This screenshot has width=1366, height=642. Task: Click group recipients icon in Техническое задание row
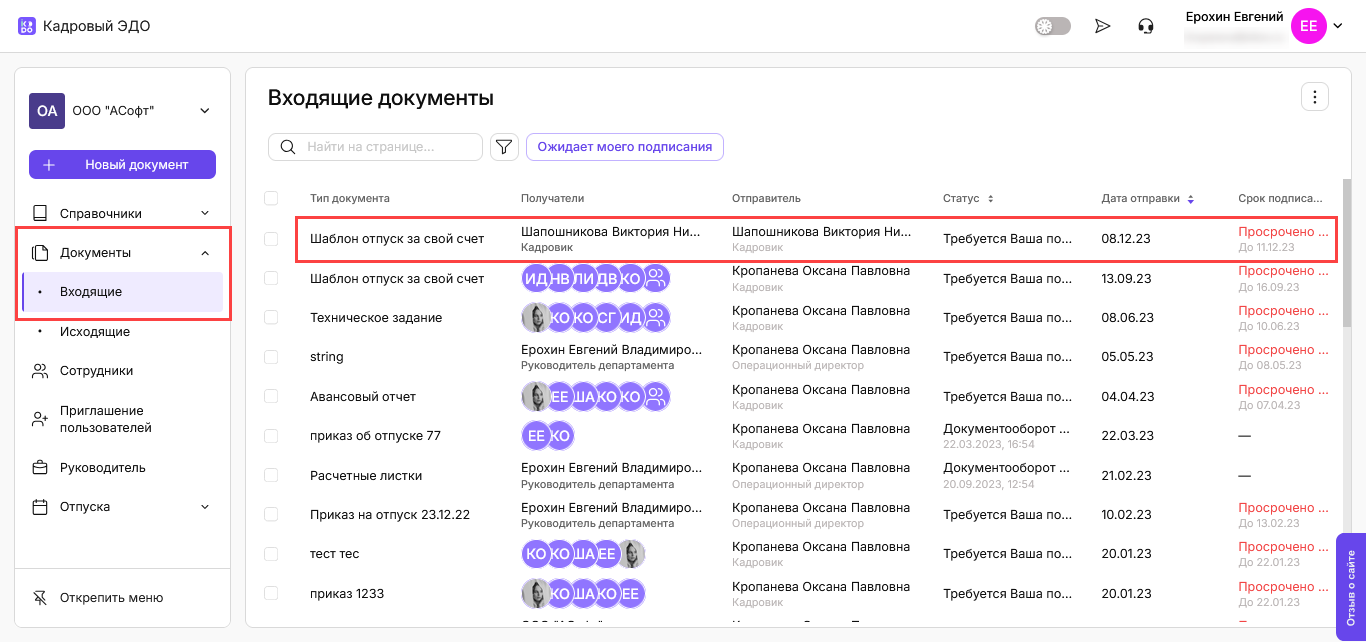click(656, 318)
